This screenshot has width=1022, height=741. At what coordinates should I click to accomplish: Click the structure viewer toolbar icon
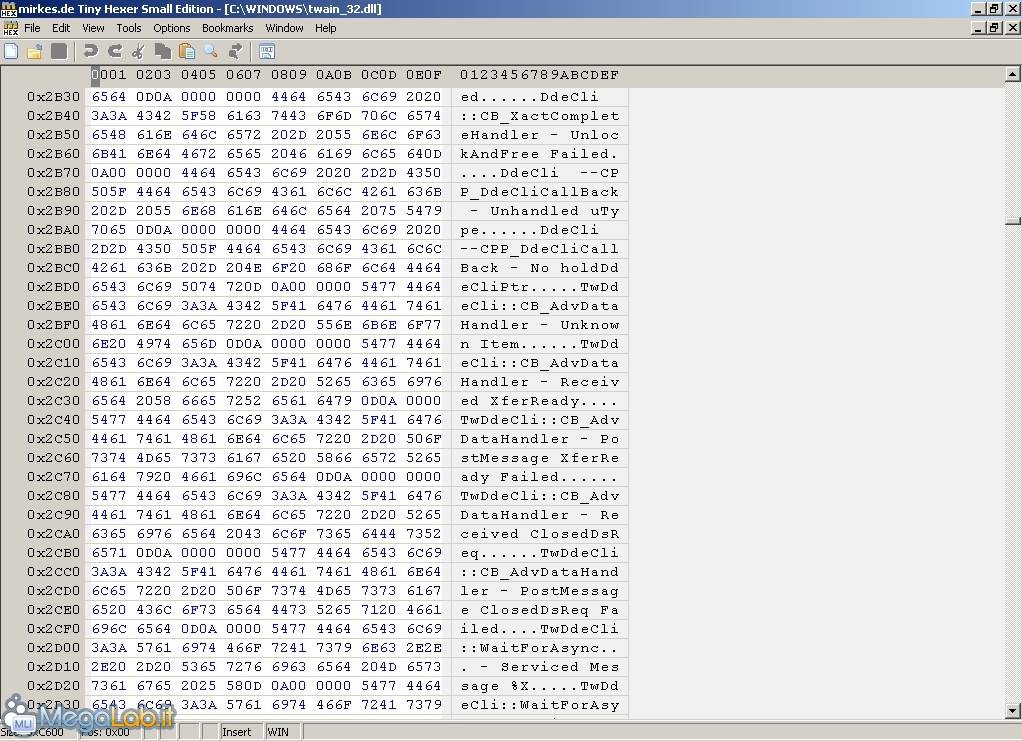point(267,51)
